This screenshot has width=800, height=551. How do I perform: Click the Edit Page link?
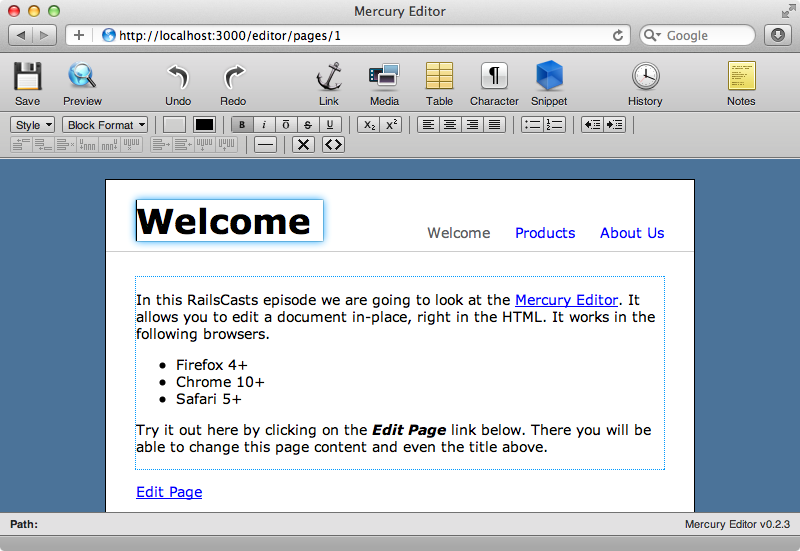pos(169,492)
